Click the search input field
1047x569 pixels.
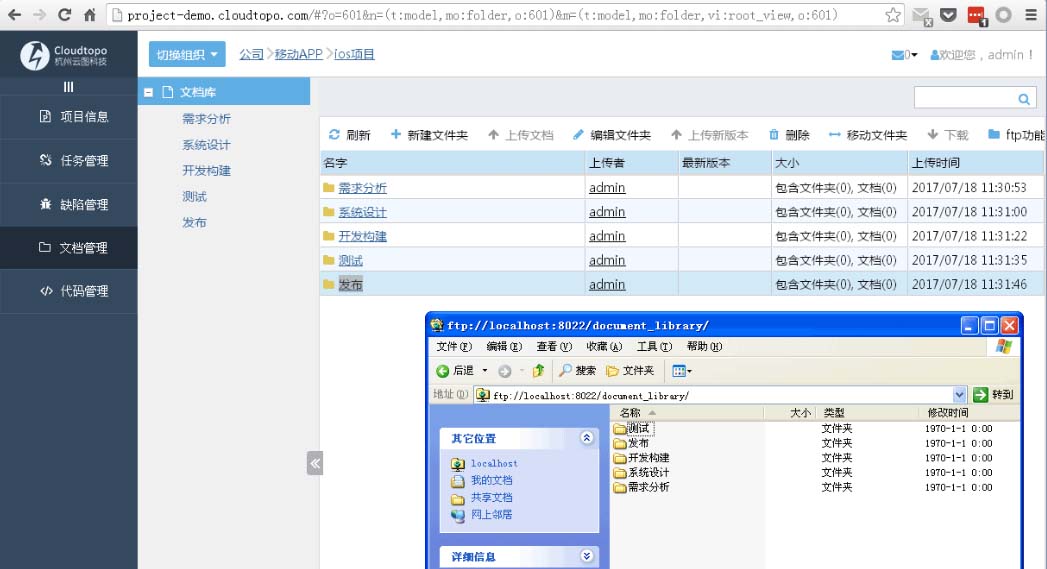[964, 98]
